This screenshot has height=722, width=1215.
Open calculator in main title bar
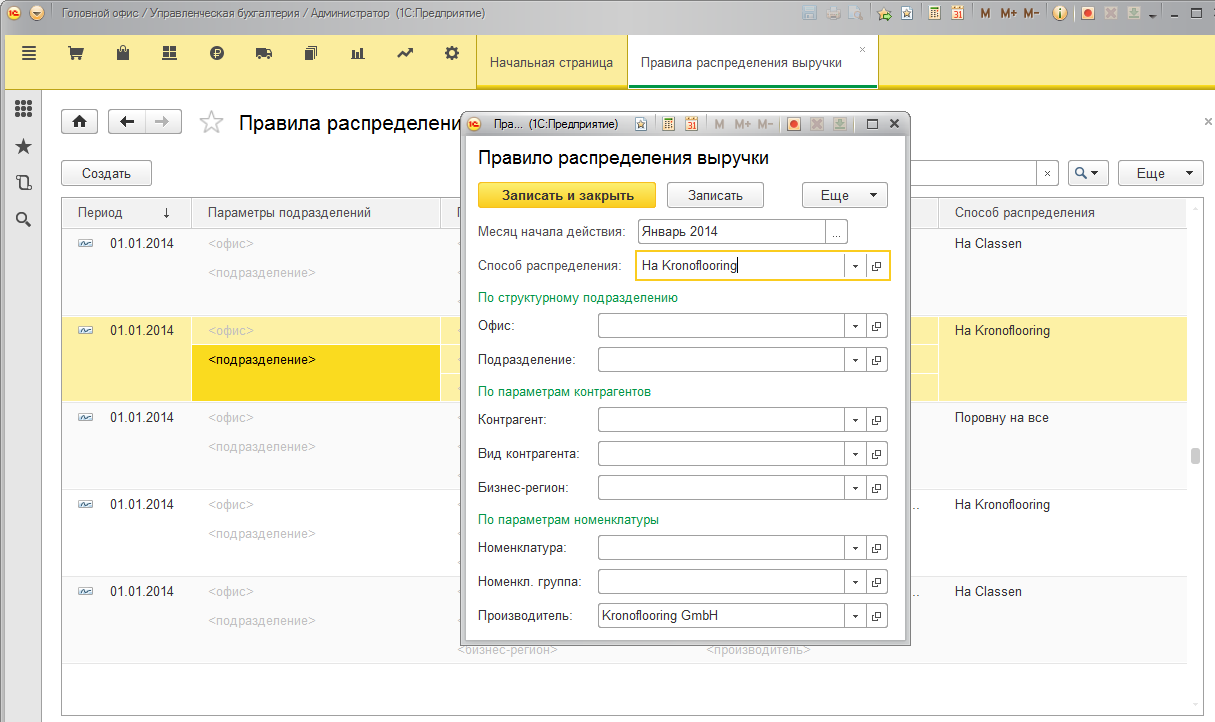935,13
